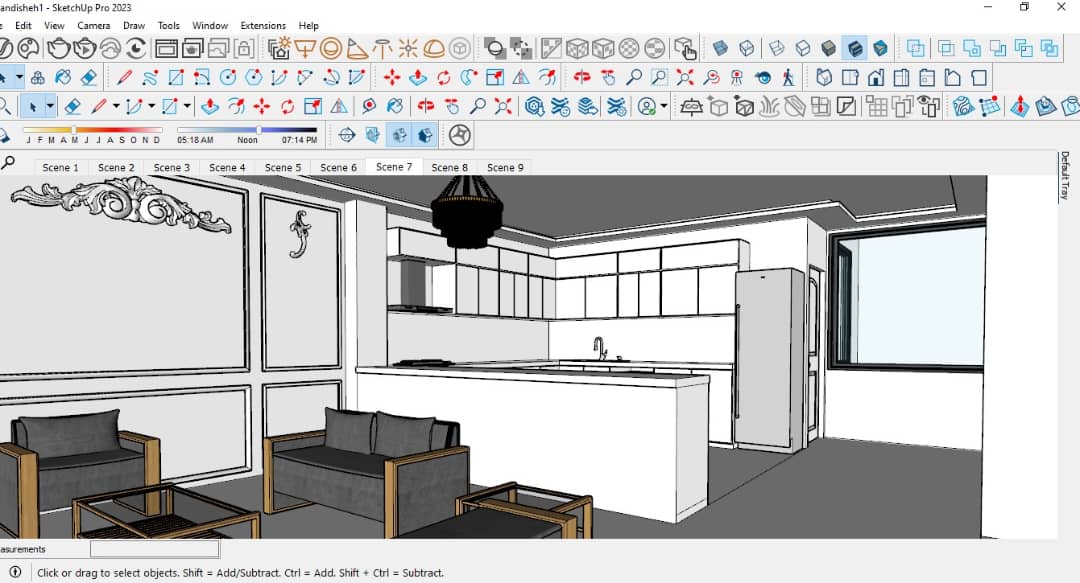Toggle X-Ray face style
This screenshot has height=583, width=1080.
pos(720,48)
